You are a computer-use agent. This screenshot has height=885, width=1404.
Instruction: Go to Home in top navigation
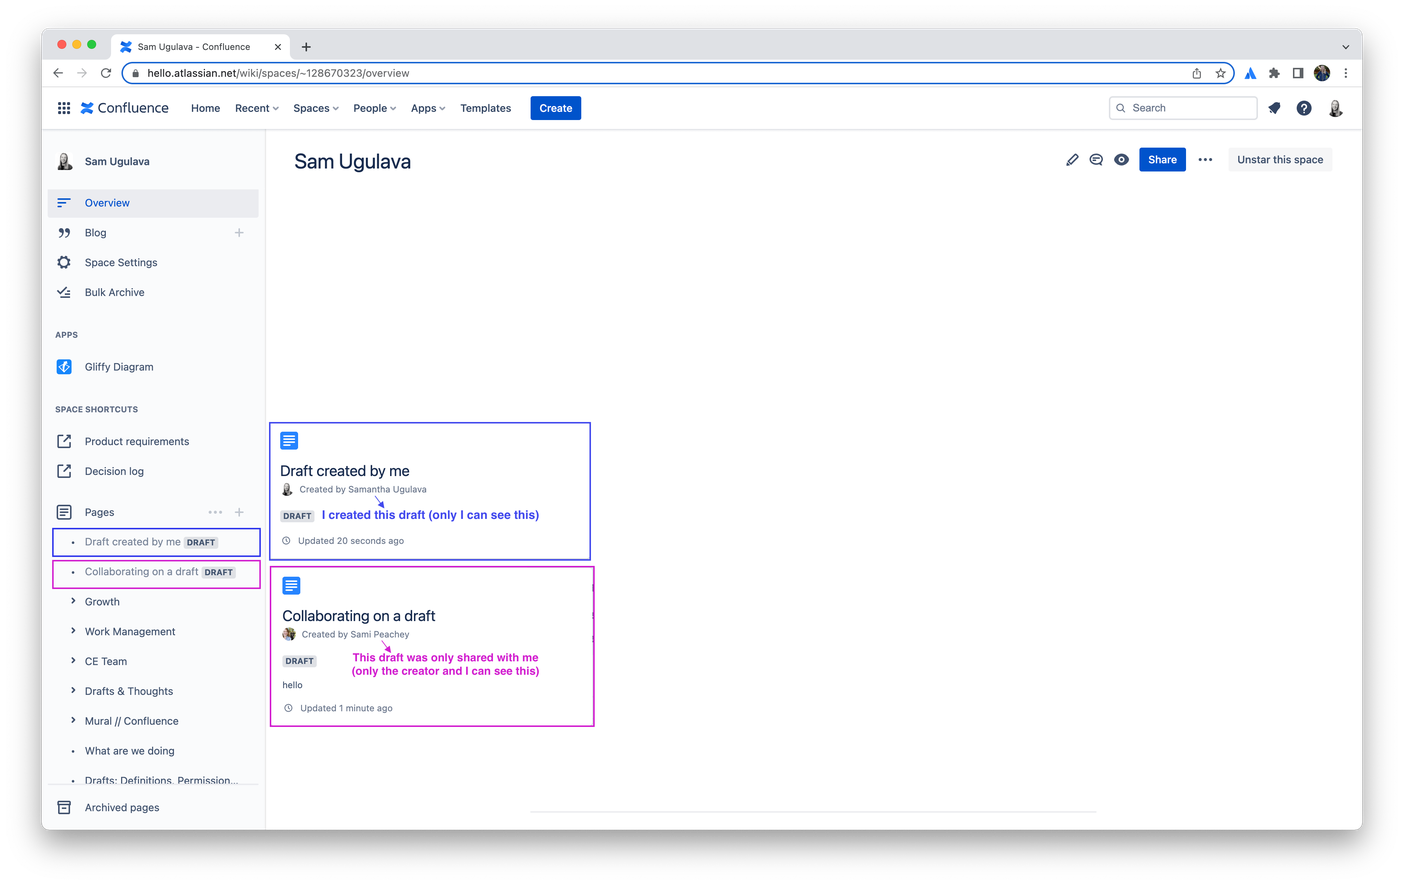tap(206, 108)
